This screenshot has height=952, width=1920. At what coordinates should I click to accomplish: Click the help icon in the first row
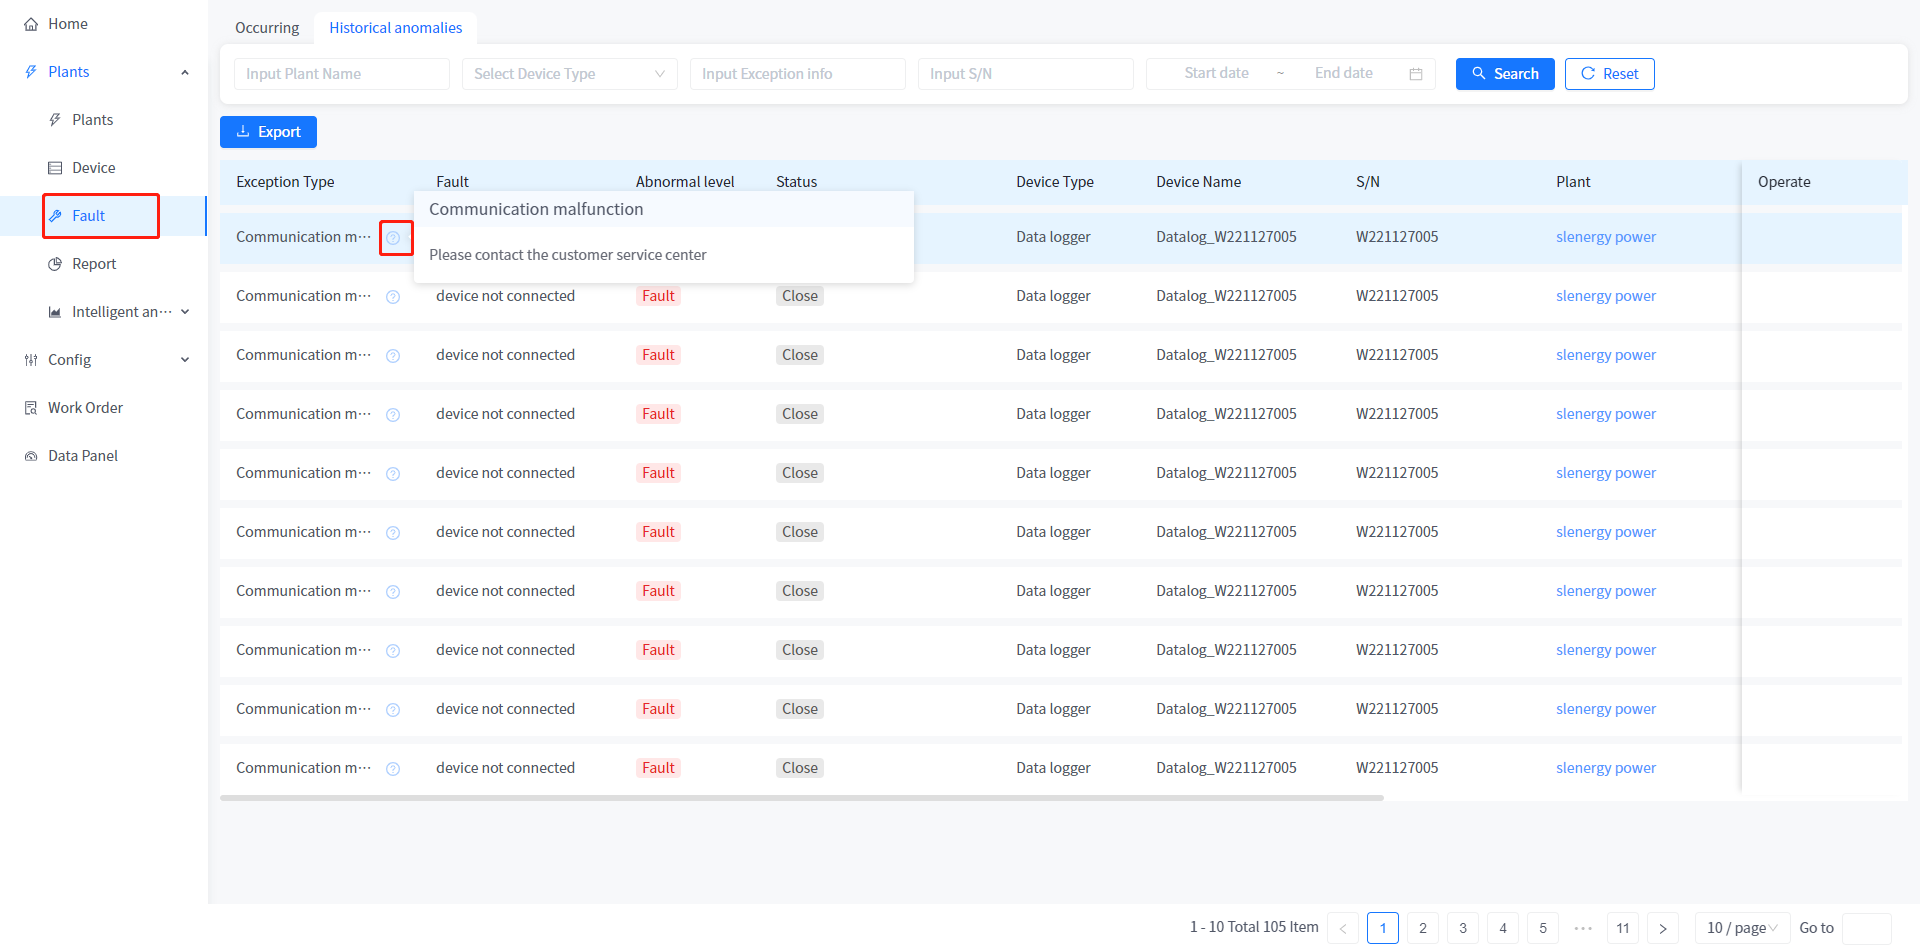(393, 238)
